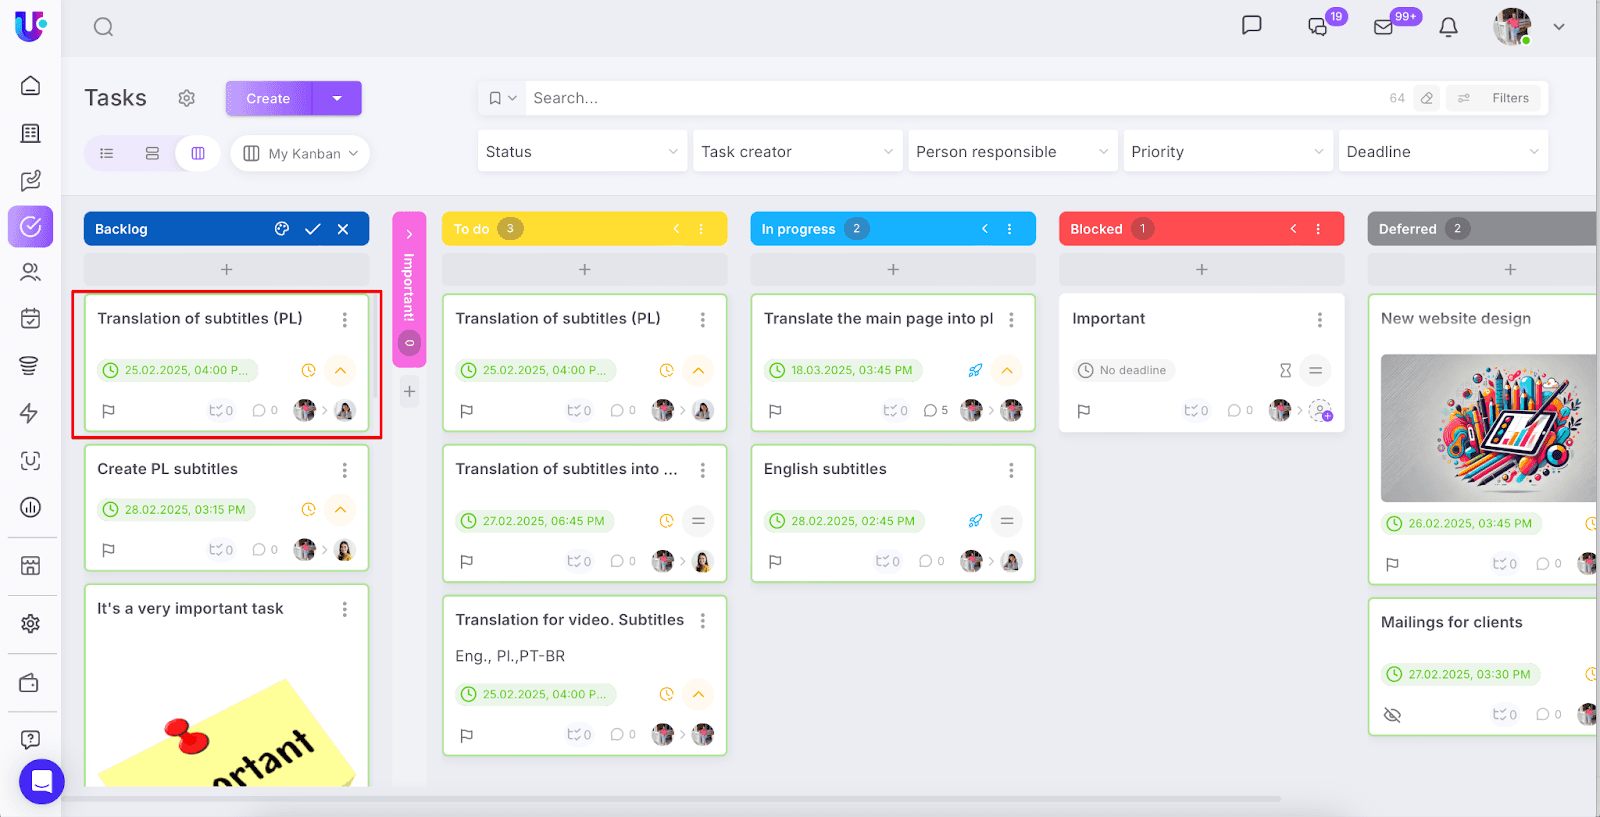
Task: Expand the Create button dropdown arrow
Action: click(337, 98)
